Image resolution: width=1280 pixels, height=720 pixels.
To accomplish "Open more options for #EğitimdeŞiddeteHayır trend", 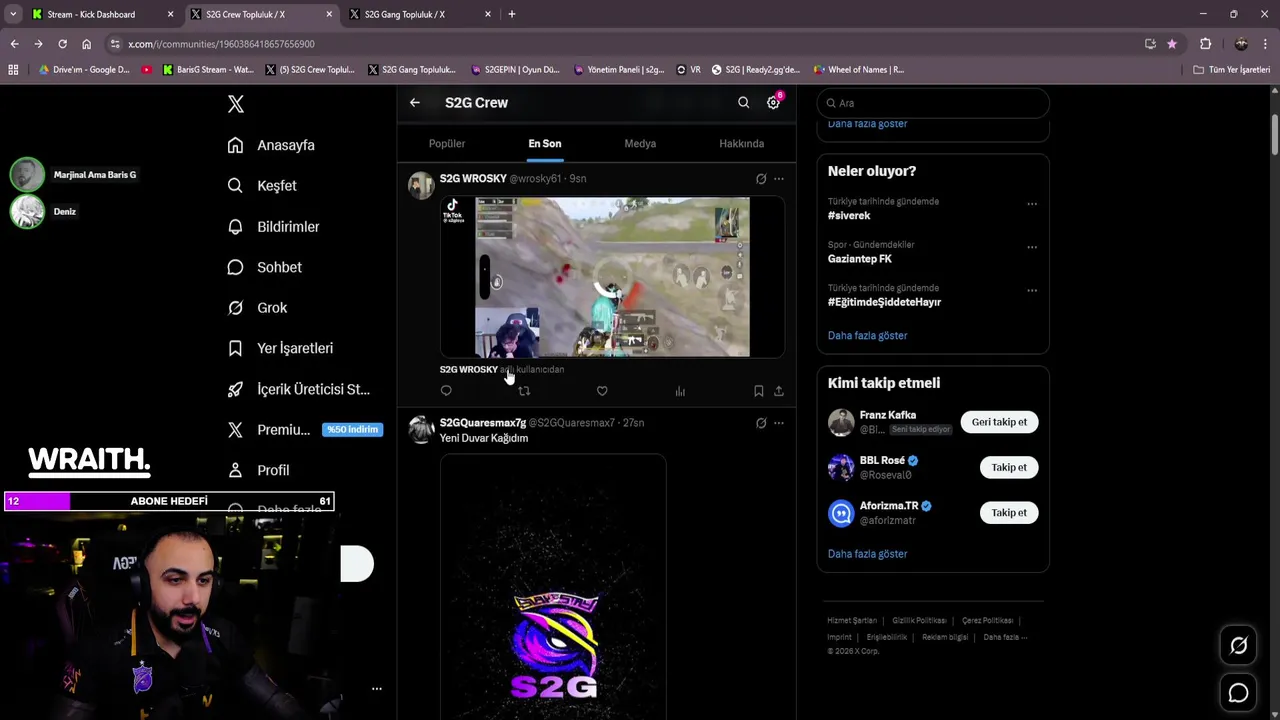I will pos(1032,290).
